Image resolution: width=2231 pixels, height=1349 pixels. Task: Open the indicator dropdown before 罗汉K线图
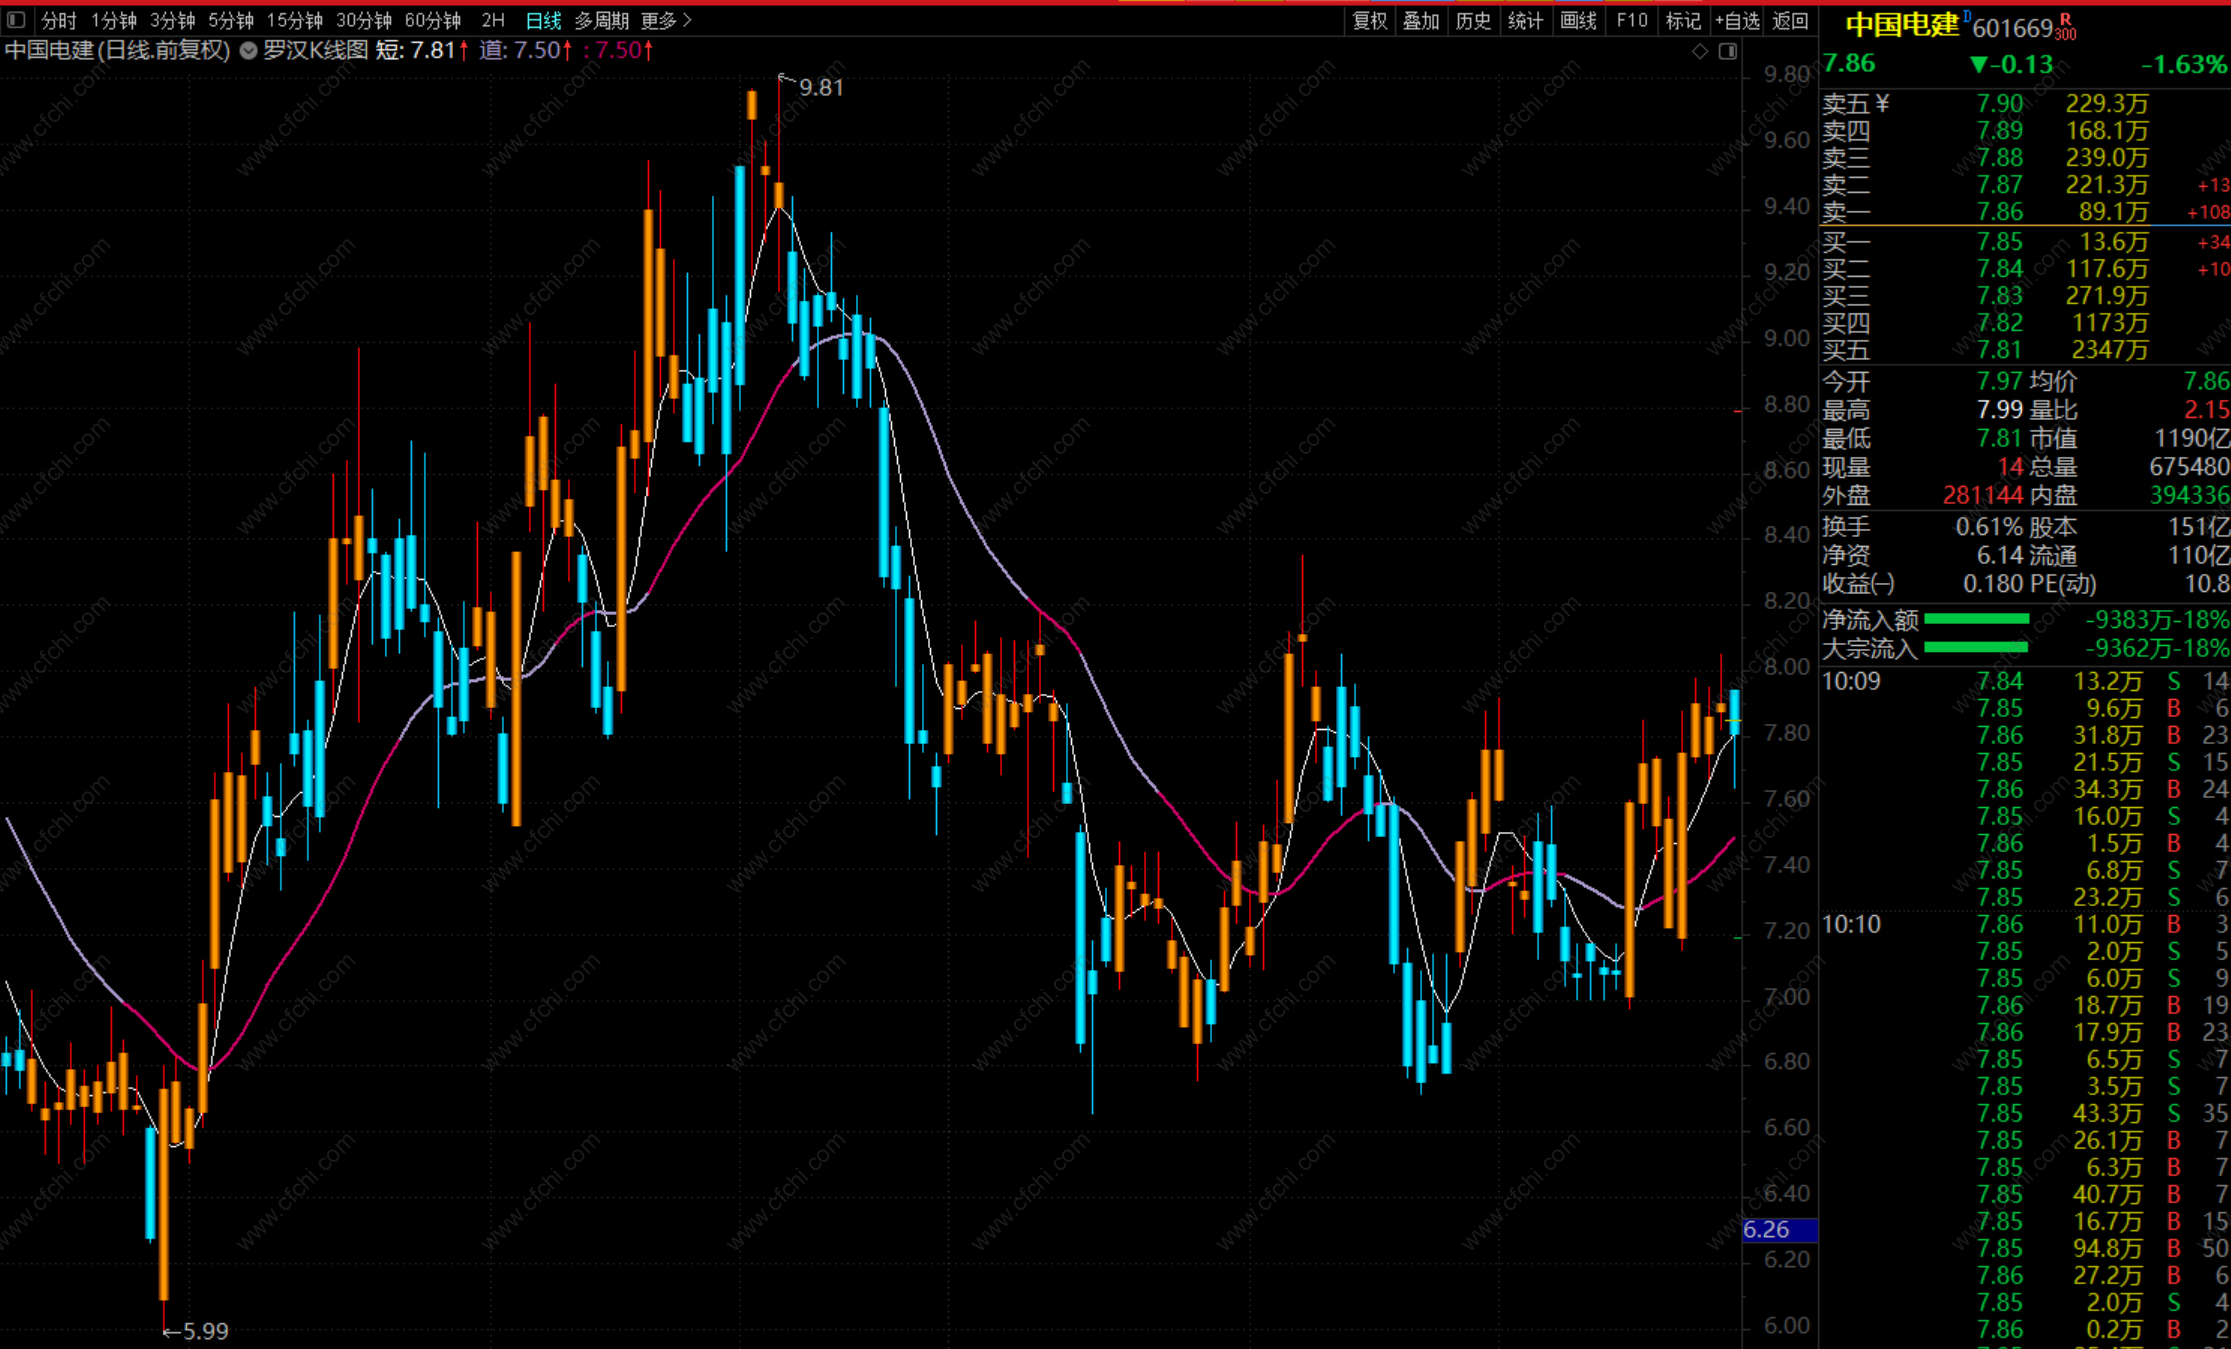[248, 50]
